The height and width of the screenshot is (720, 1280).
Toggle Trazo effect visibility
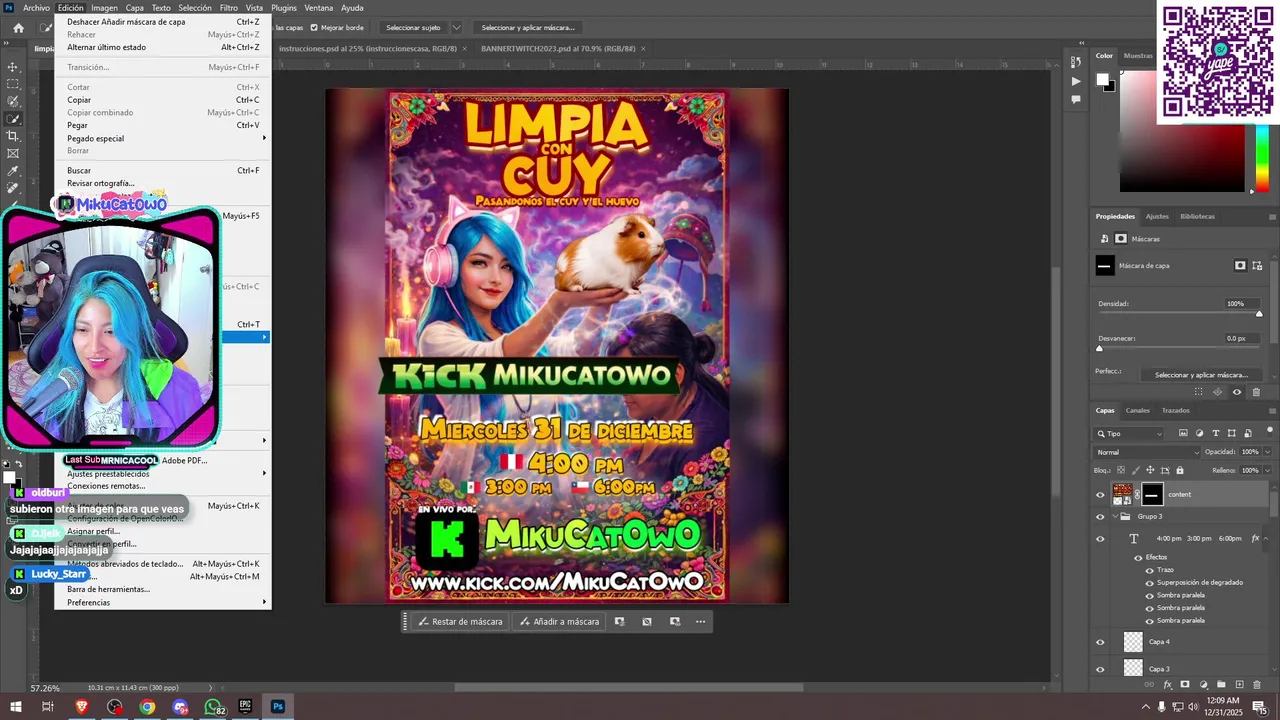[x=1149, y=570]
